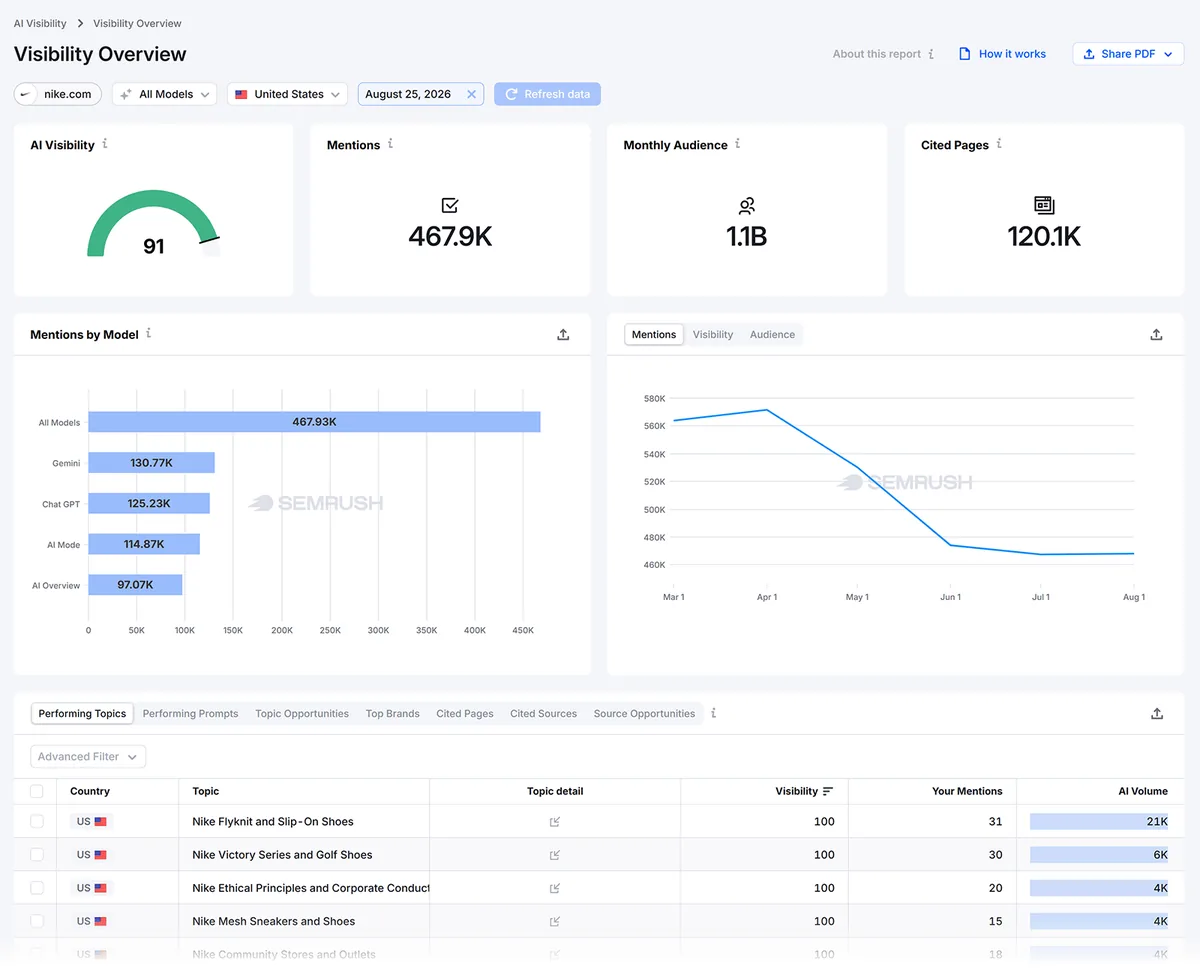1200x972 pixels.
Task: Open the United States country dropdown
Action: point(288,94)
